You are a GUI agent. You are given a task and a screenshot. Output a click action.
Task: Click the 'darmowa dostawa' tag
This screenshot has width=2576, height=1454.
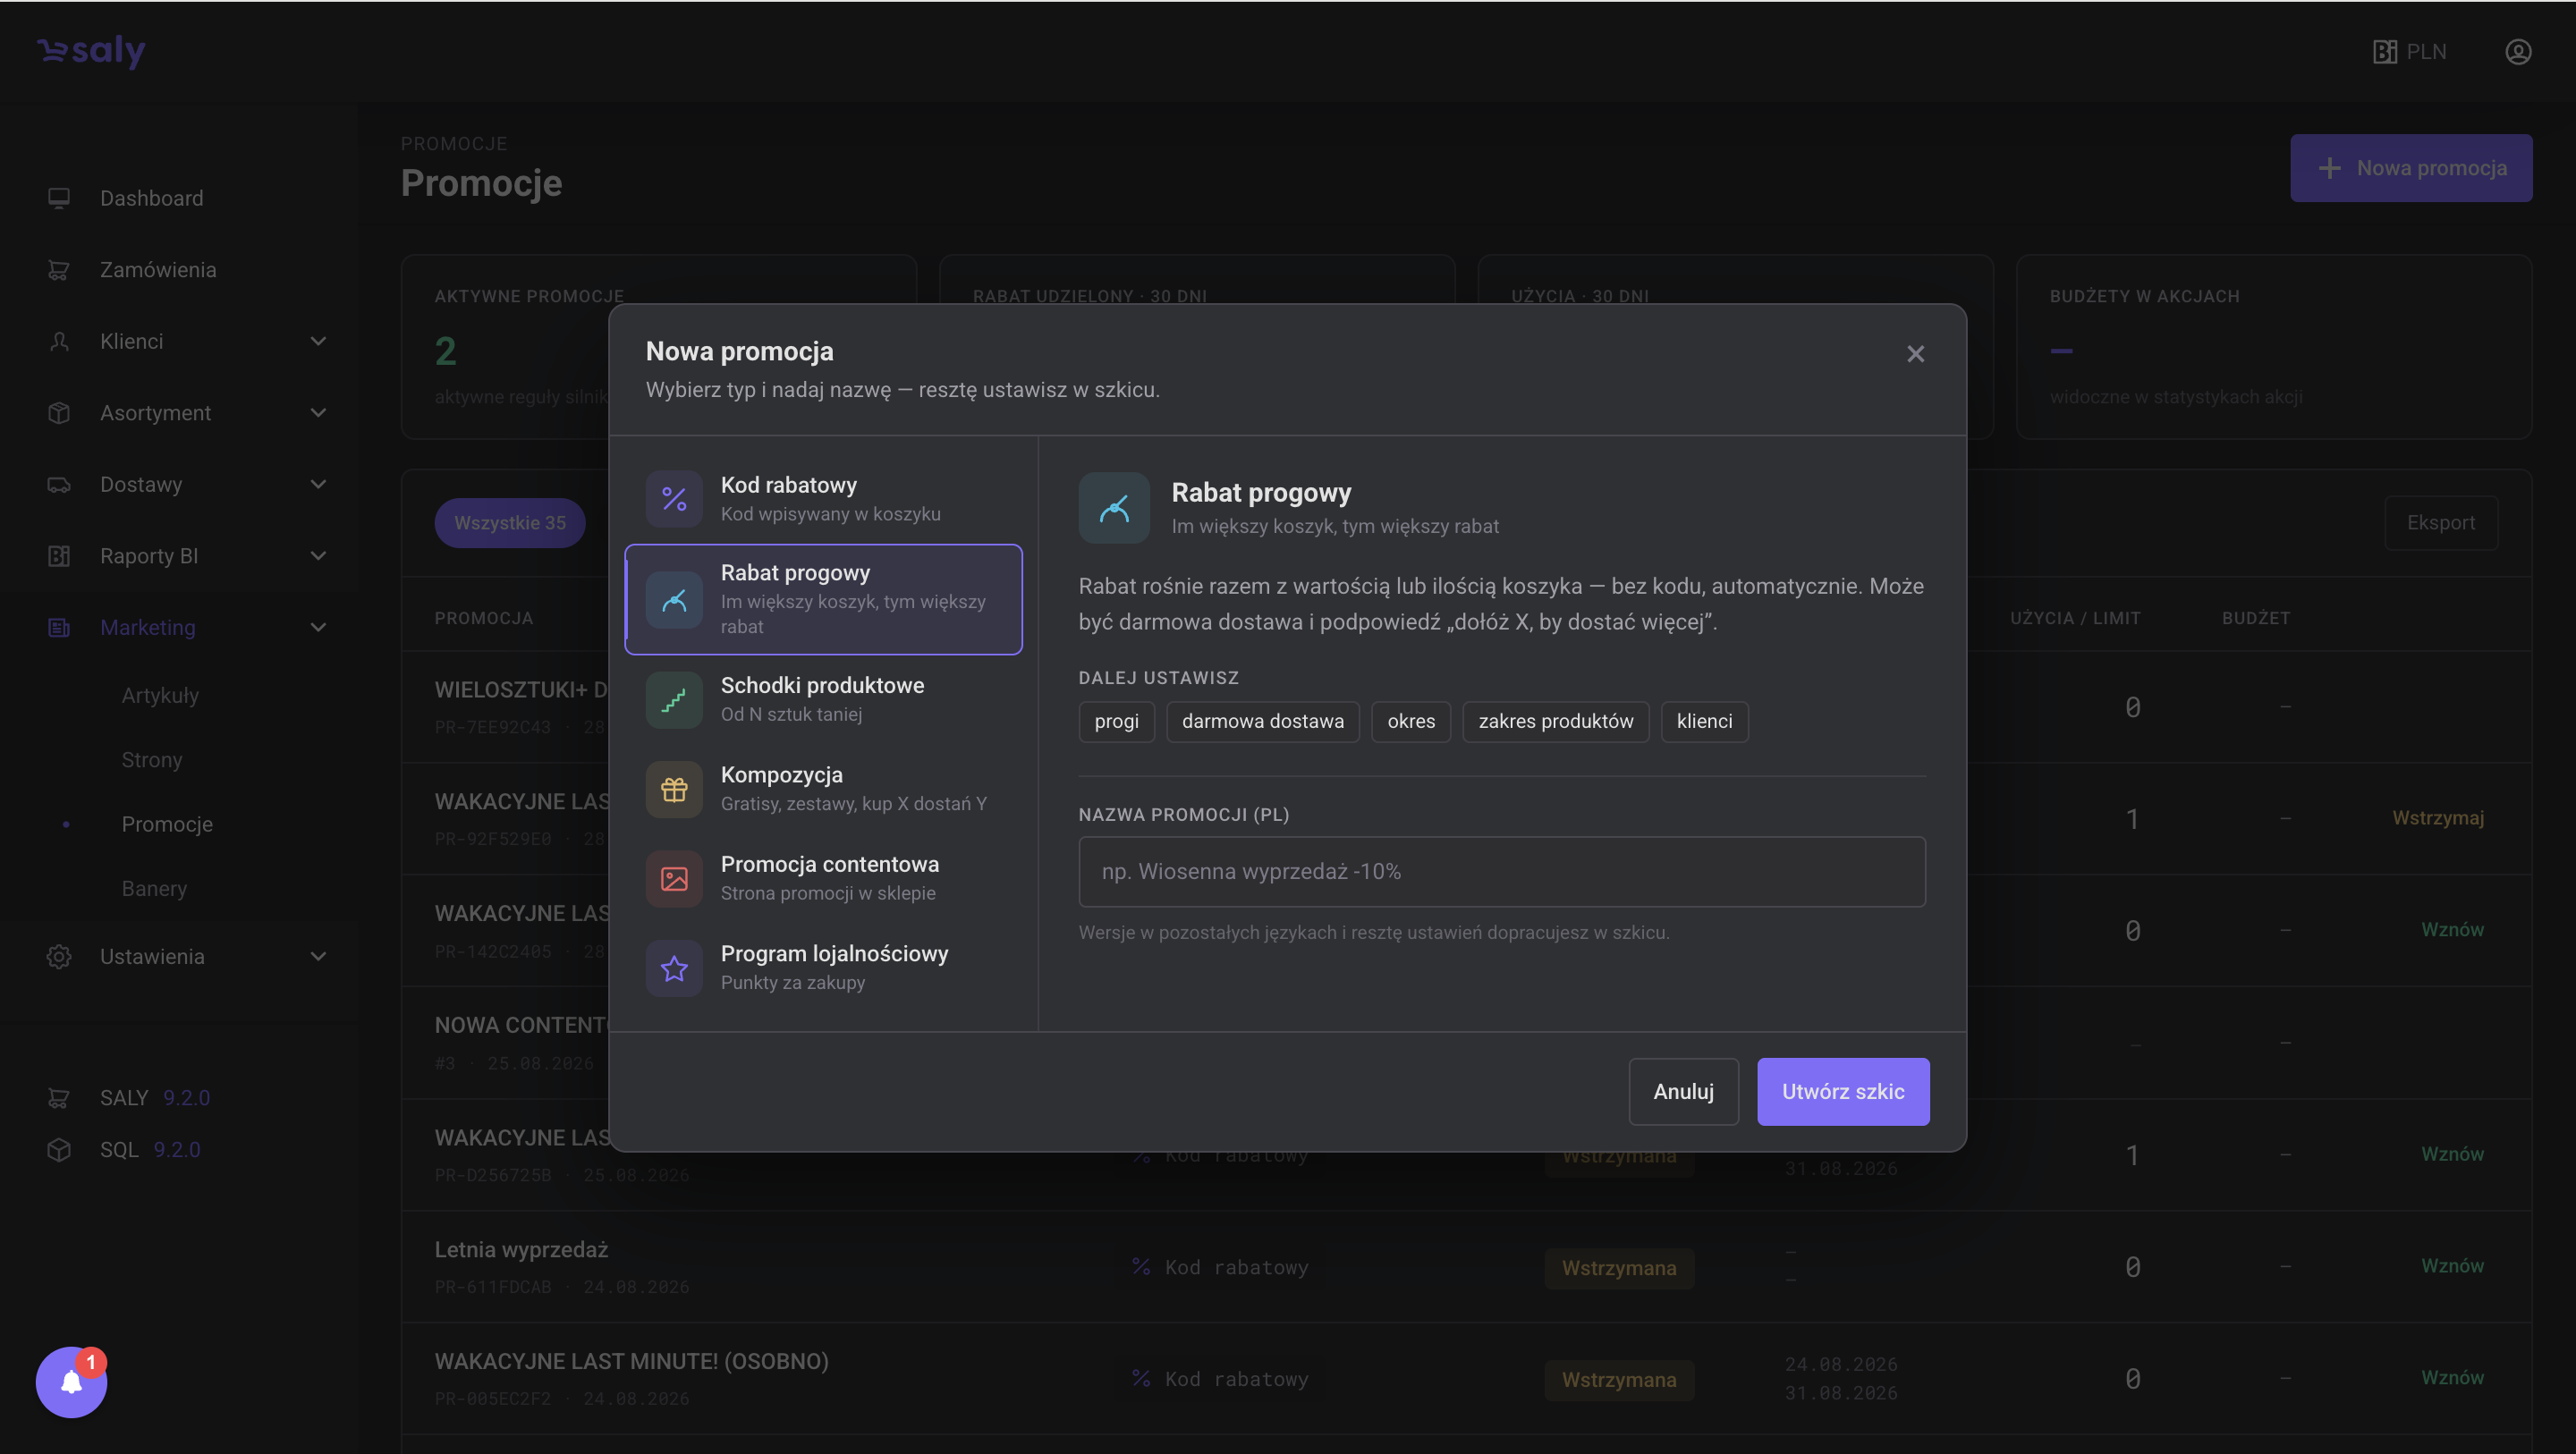pyautogui.click(x=1263, y=721)
